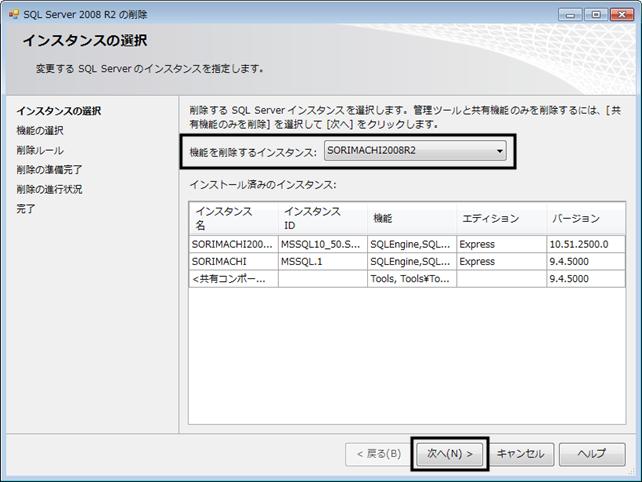Click the 9.4.5000 version in SORIMACHI row

586,261
